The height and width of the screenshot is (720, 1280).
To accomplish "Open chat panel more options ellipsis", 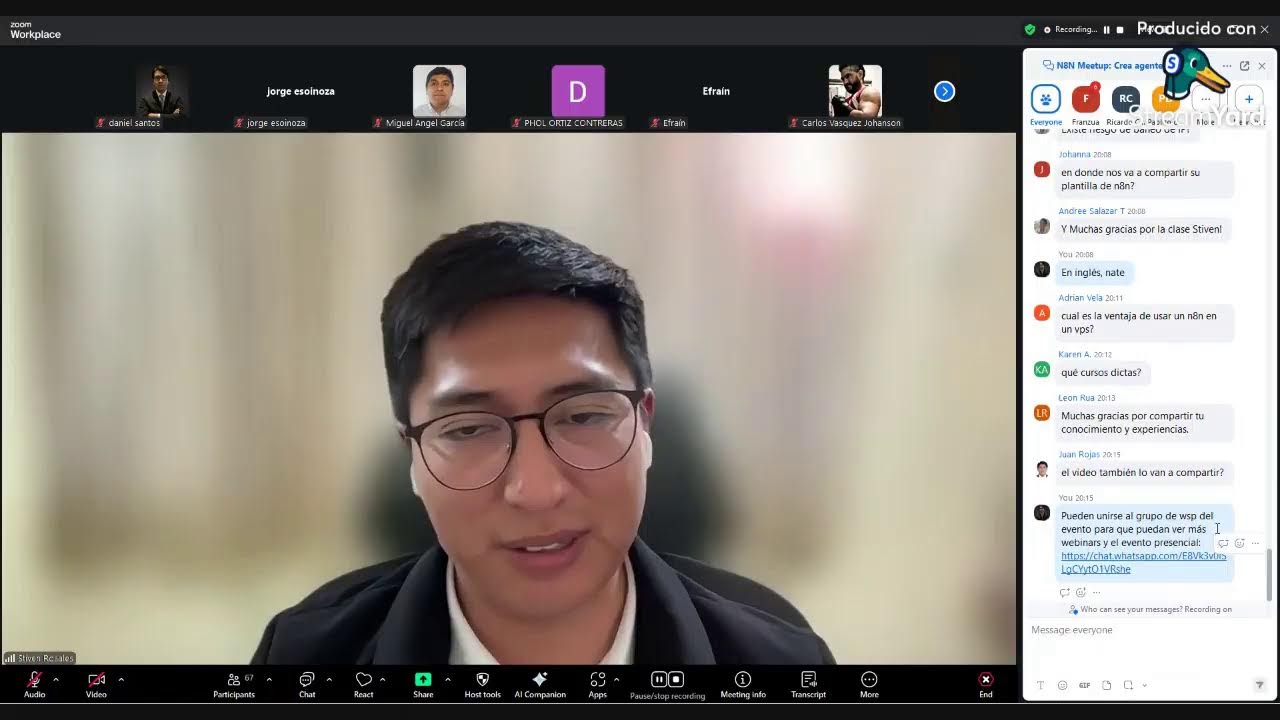I will click(1227, 66).
